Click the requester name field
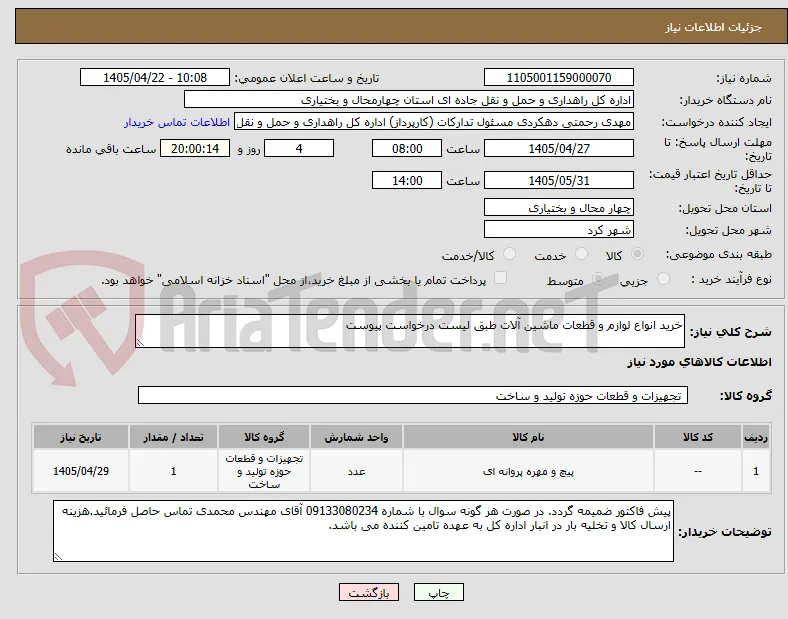The image size is (788, 619). pyautogui.click(x=434, y=122)
